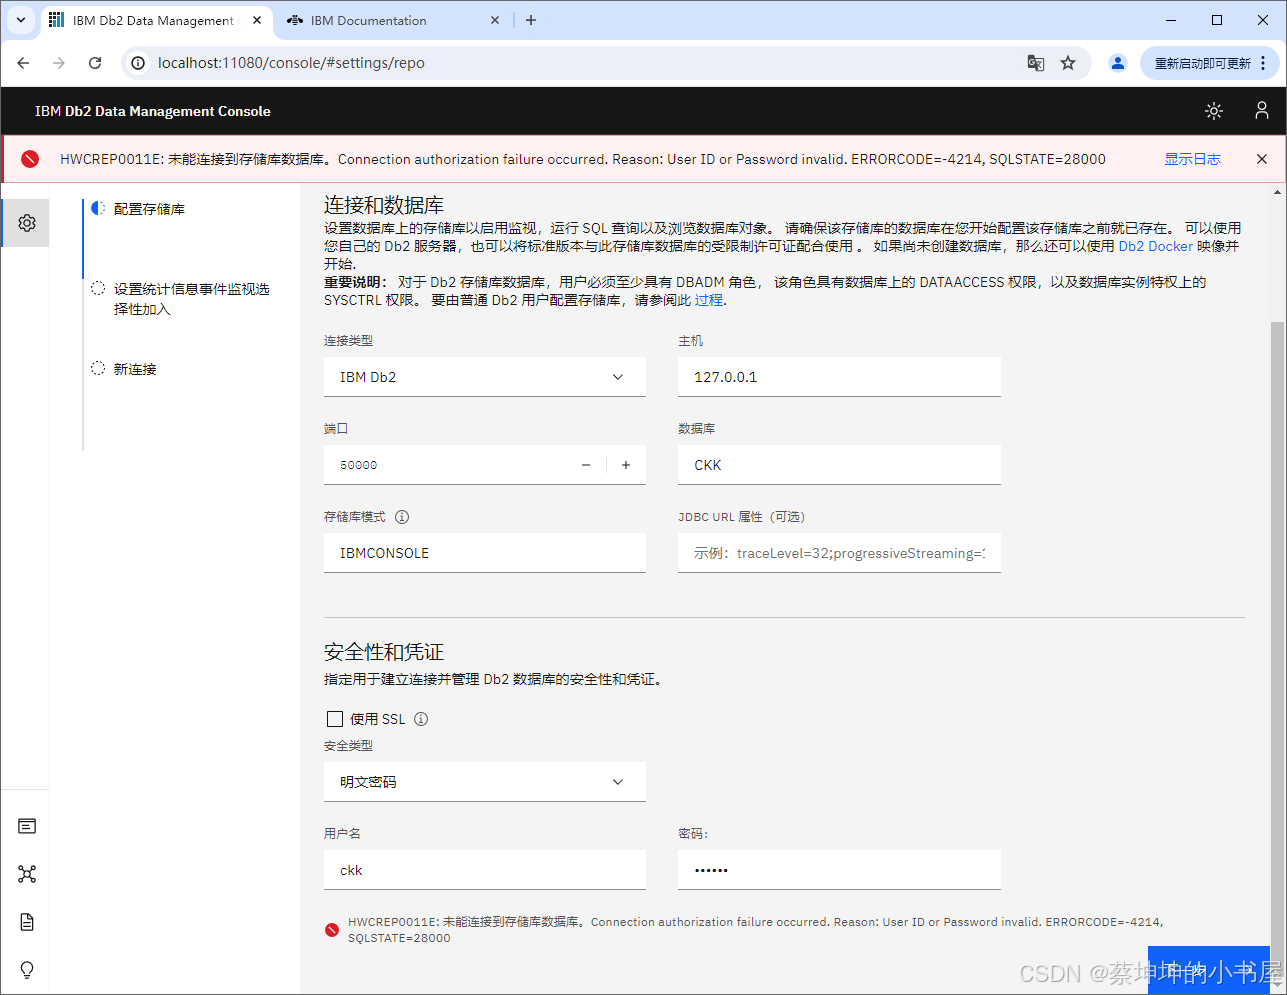
Task: Decrease port with the minus button
Action: coord(586,465)
